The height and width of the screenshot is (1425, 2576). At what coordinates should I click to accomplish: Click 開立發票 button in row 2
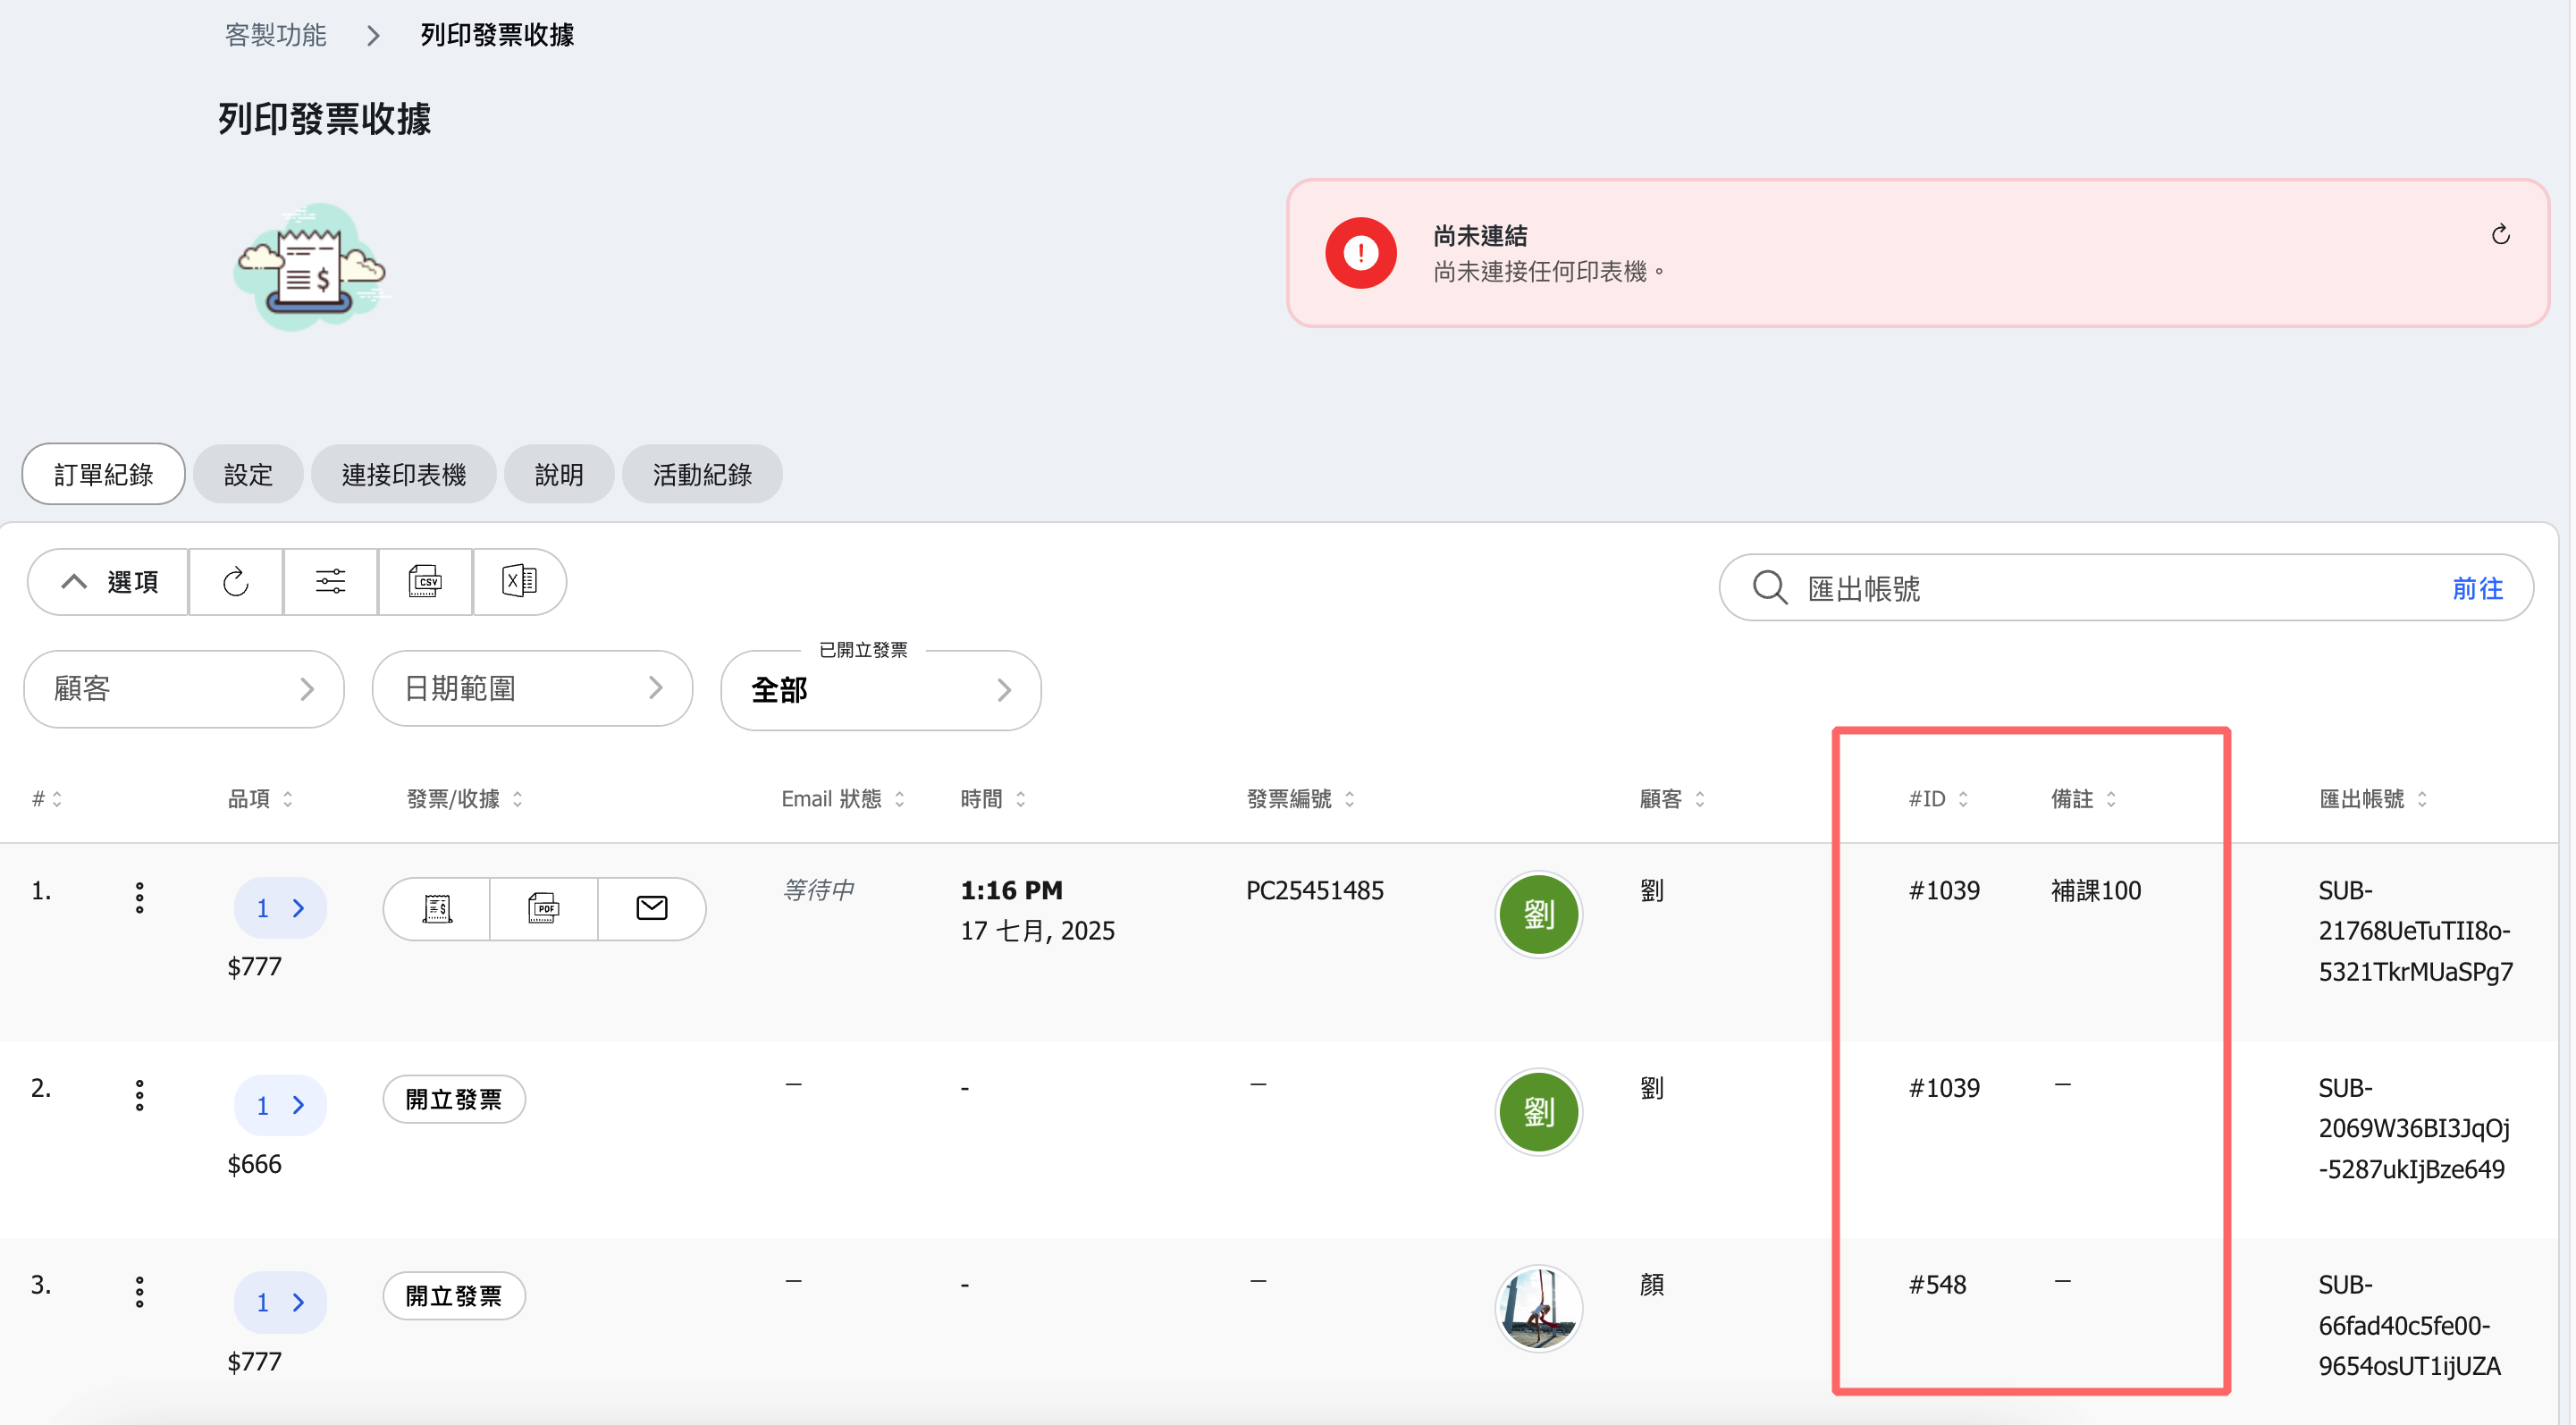454,1099
